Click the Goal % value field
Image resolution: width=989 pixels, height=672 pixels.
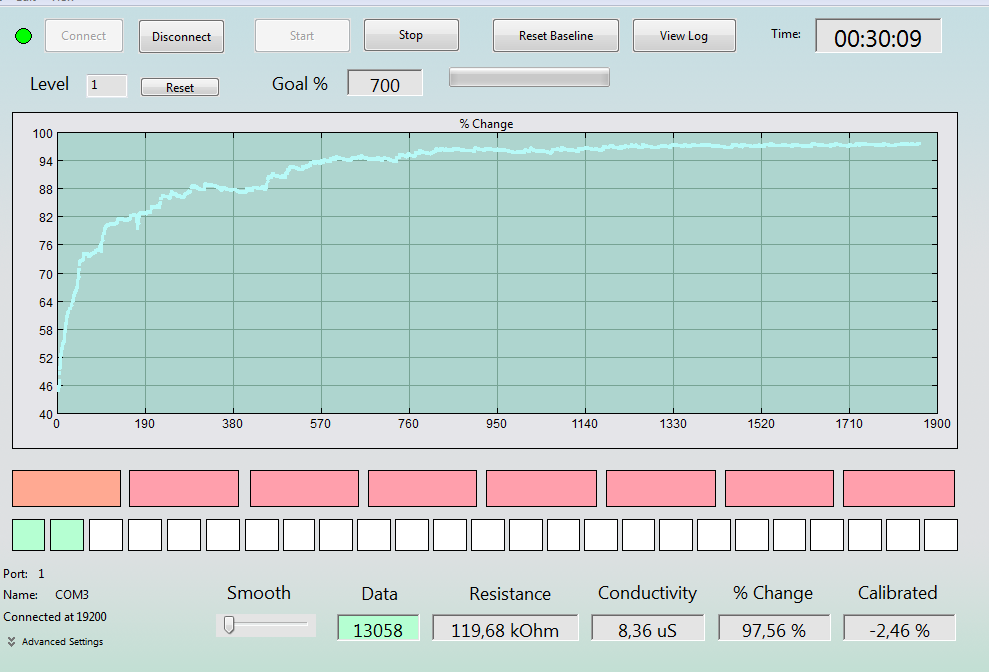[x=385, y=84]
